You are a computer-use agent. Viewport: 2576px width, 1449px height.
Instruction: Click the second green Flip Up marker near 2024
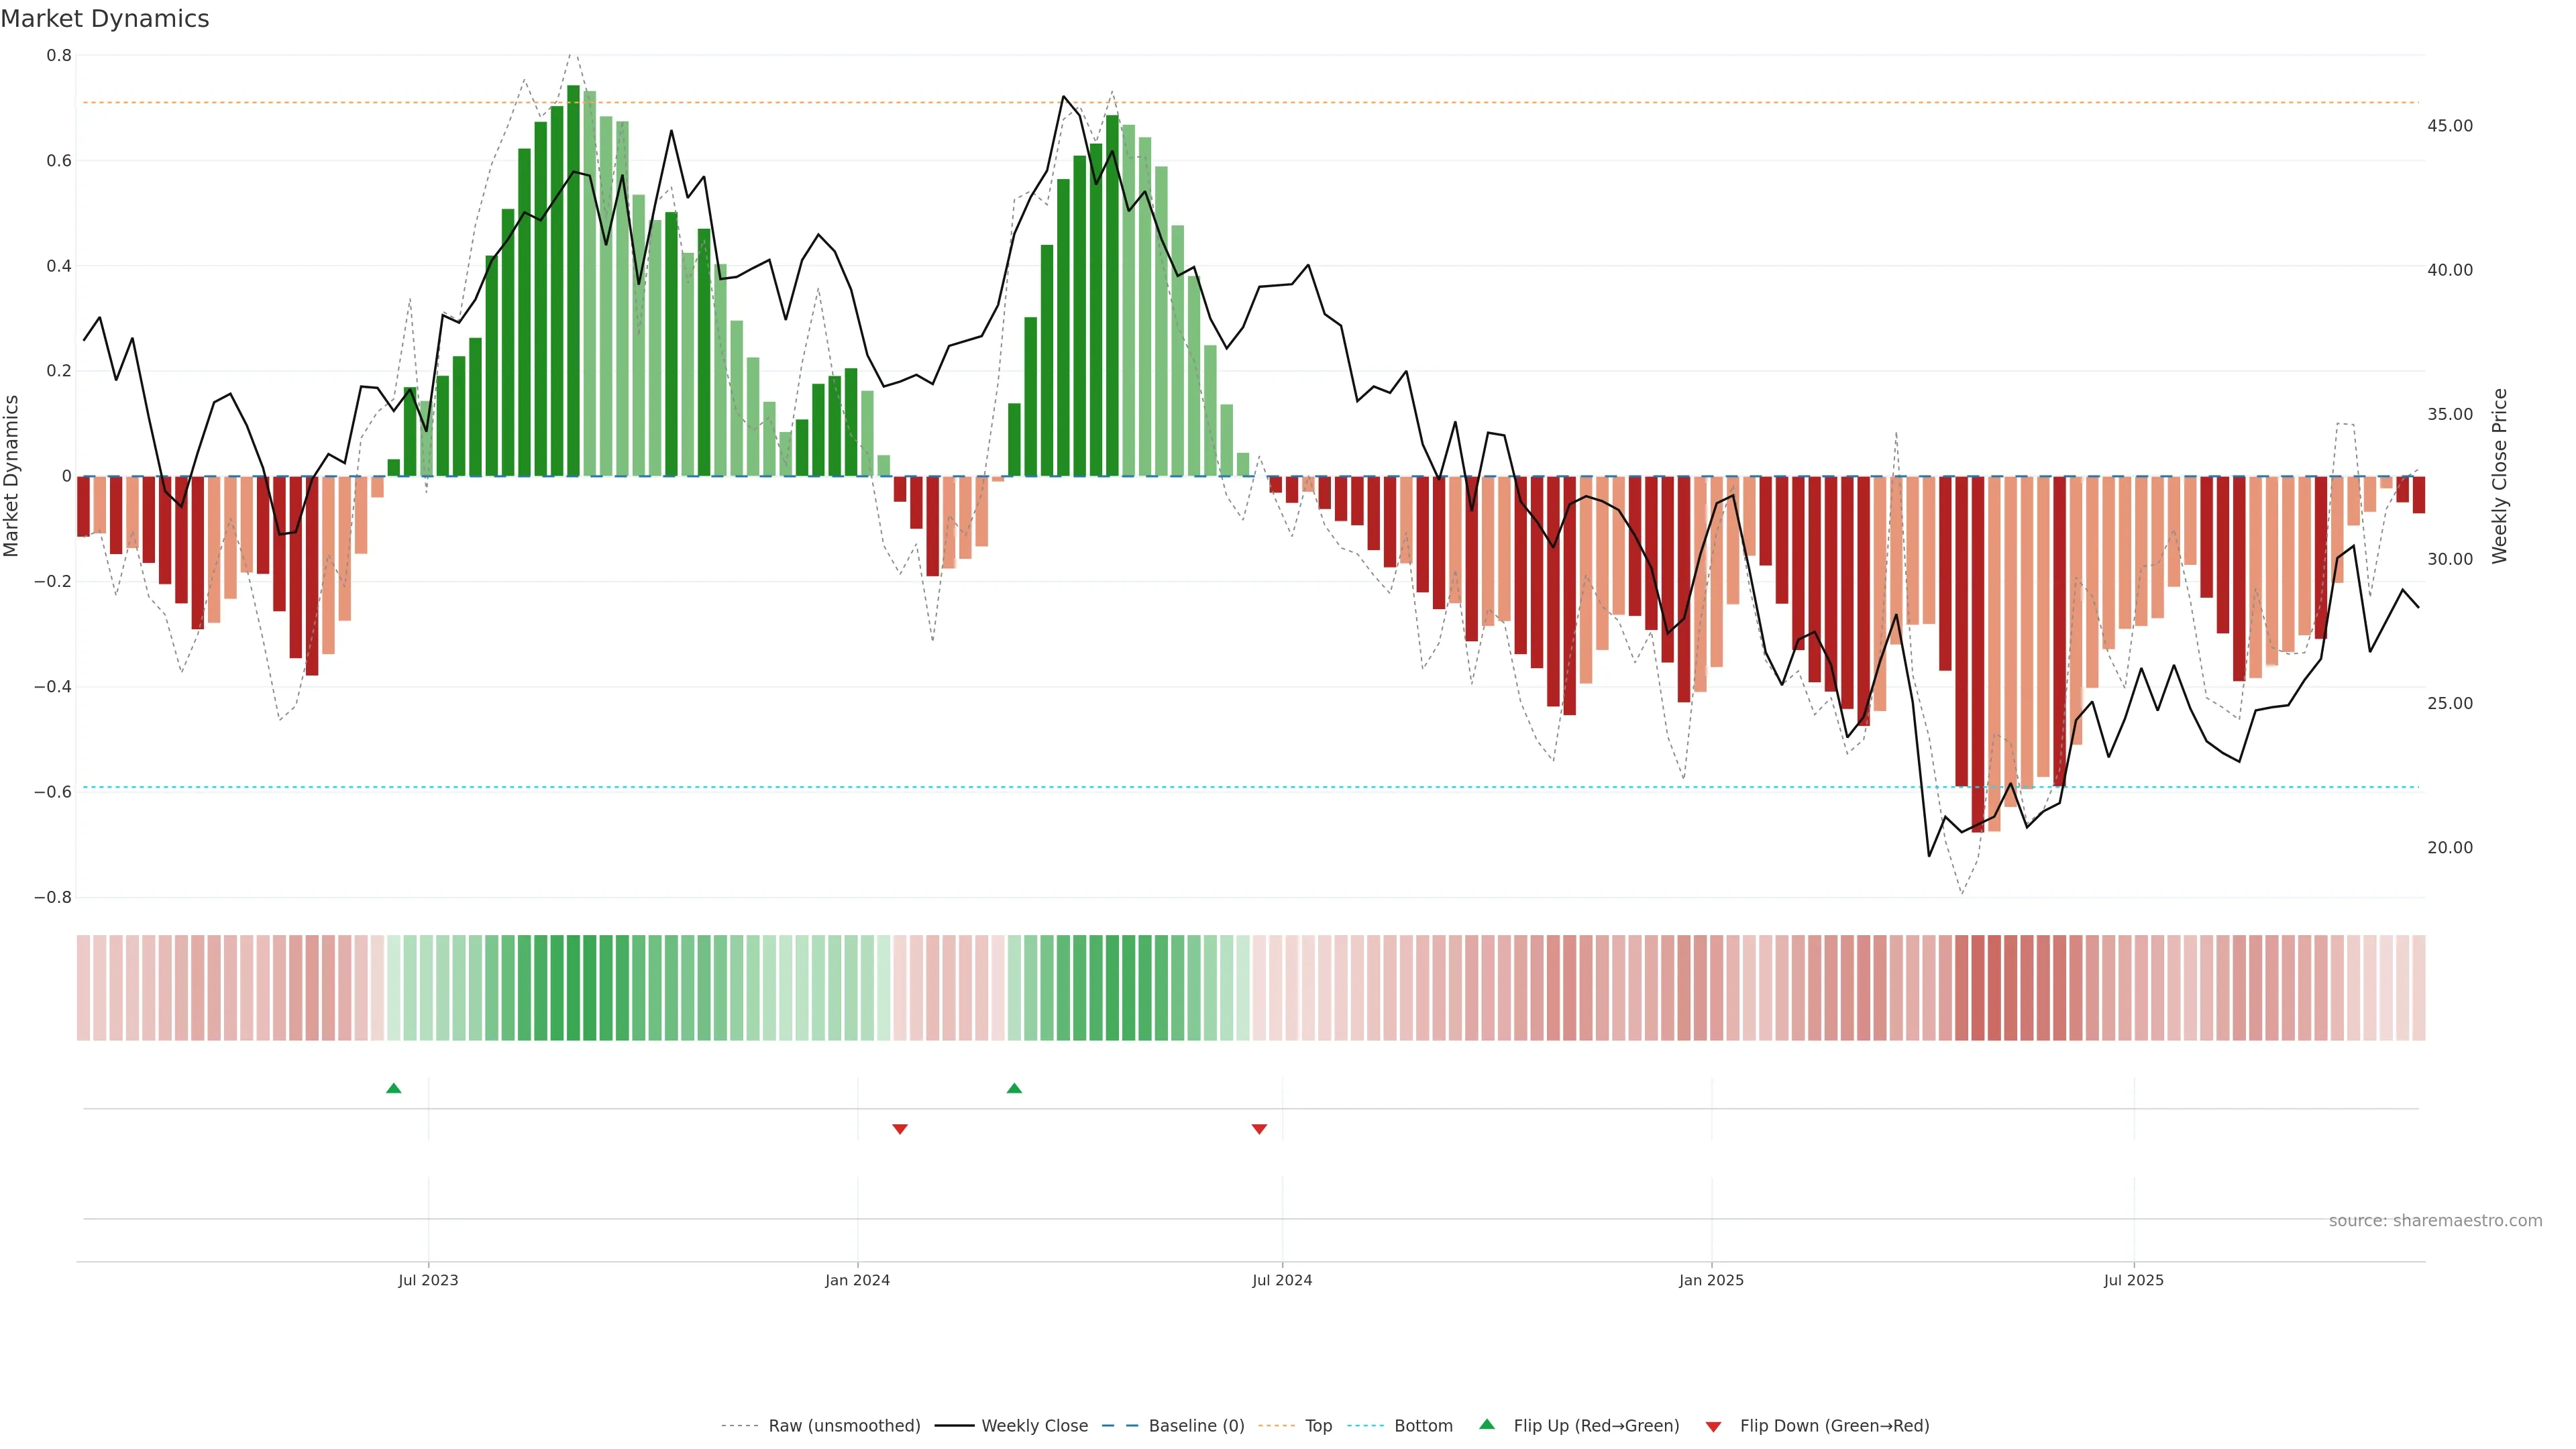(1014, 1088)
